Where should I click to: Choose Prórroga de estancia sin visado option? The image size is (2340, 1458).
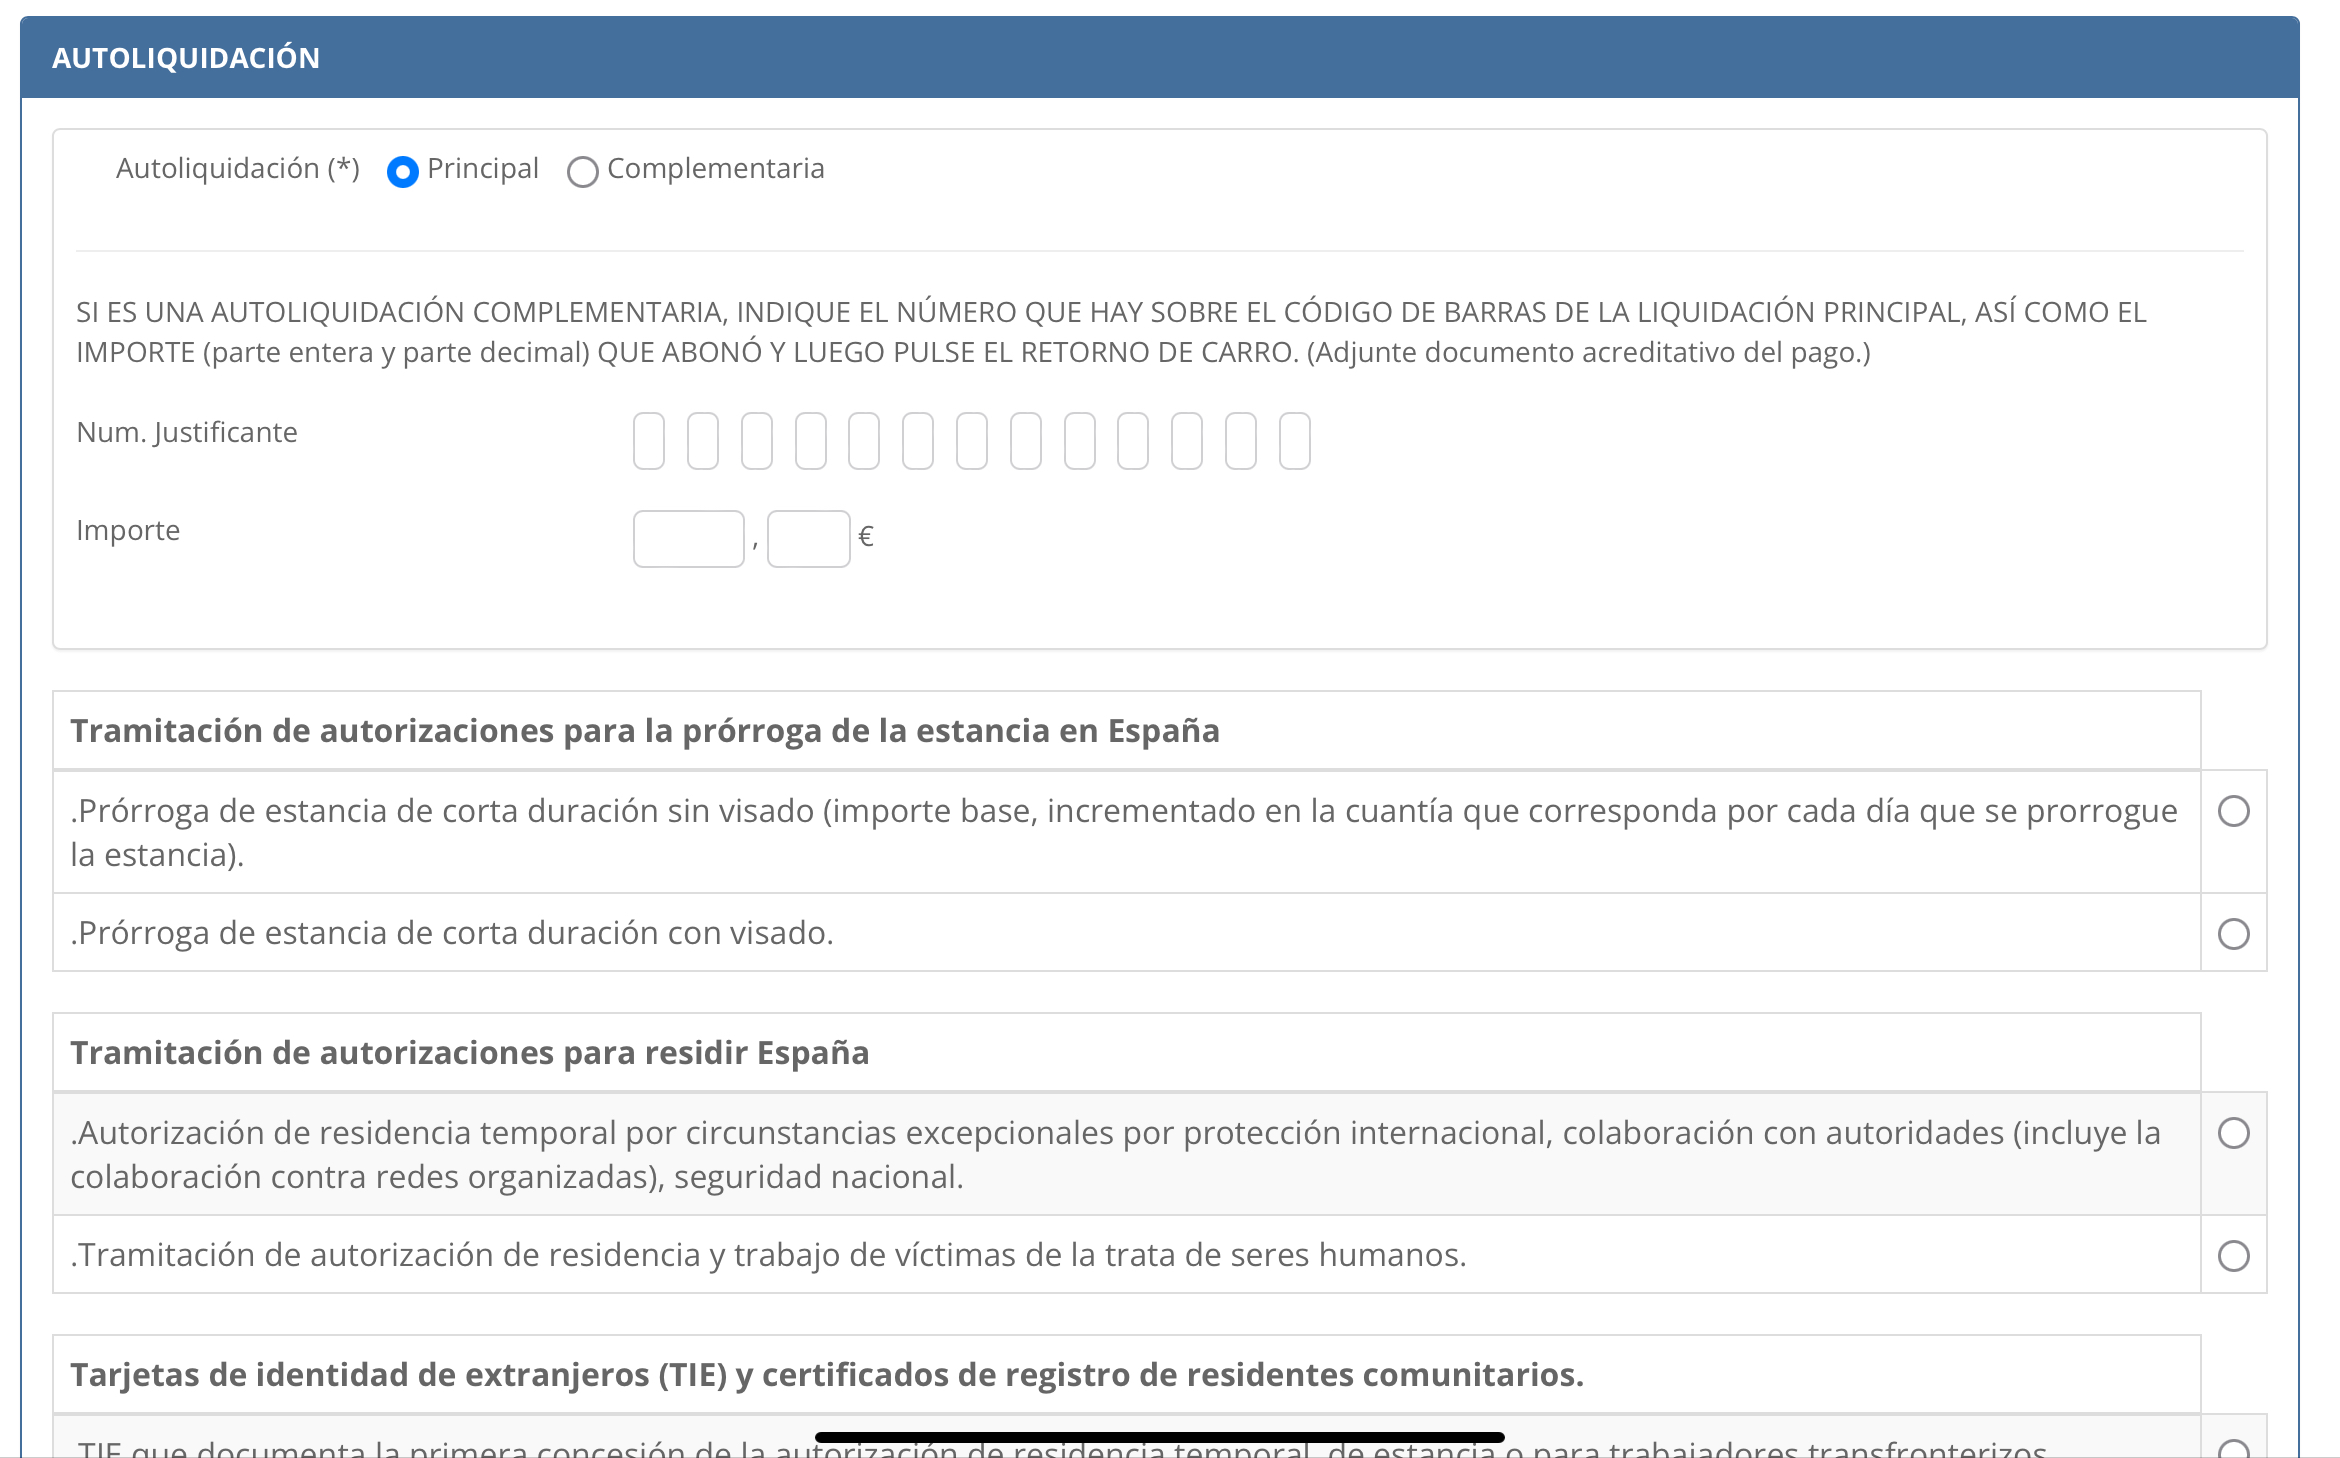click(x=2233, y=811)
